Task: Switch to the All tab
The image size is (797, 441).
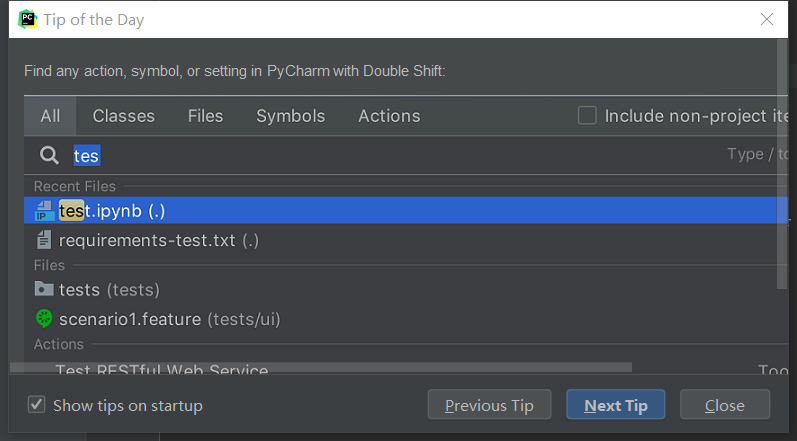Action: (50, 116)
